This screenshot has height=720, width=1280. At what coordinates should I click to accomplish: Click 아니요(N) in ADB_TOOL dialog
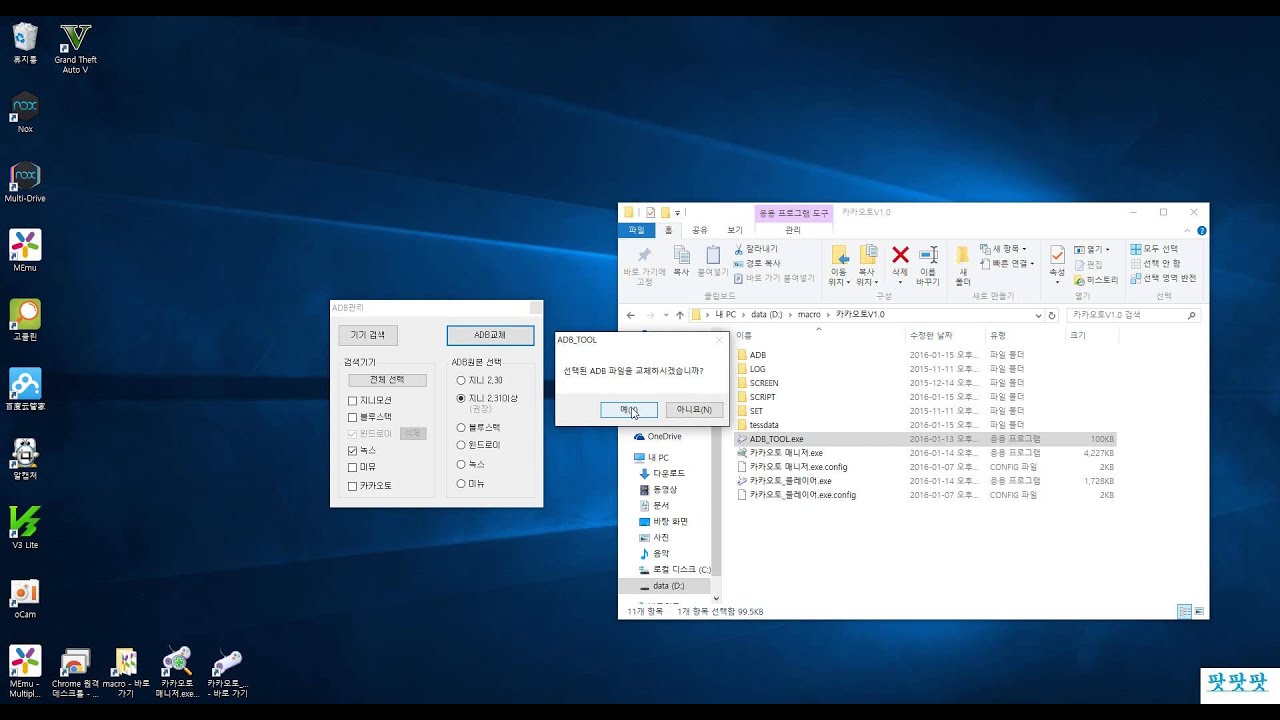coord(694,409)
